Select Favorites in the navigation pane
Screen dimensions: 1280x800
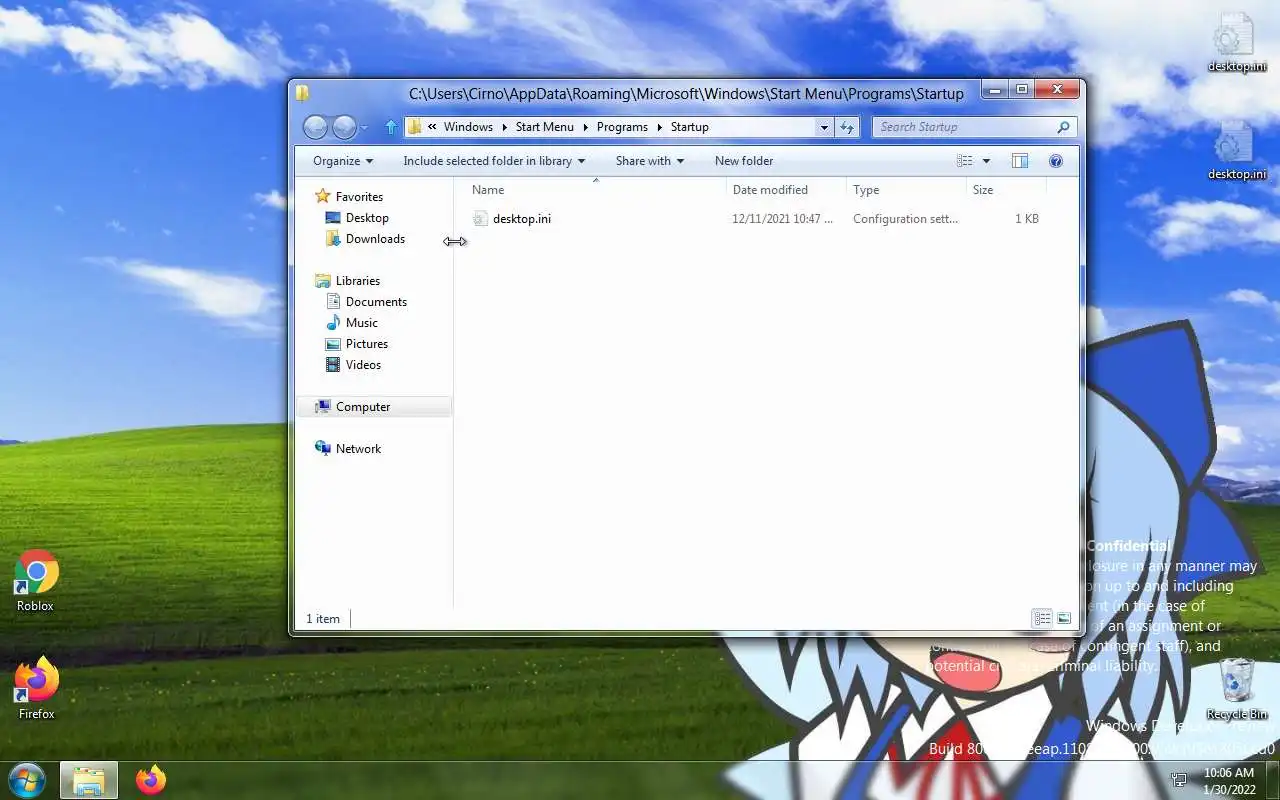click(x=359, y=197)
